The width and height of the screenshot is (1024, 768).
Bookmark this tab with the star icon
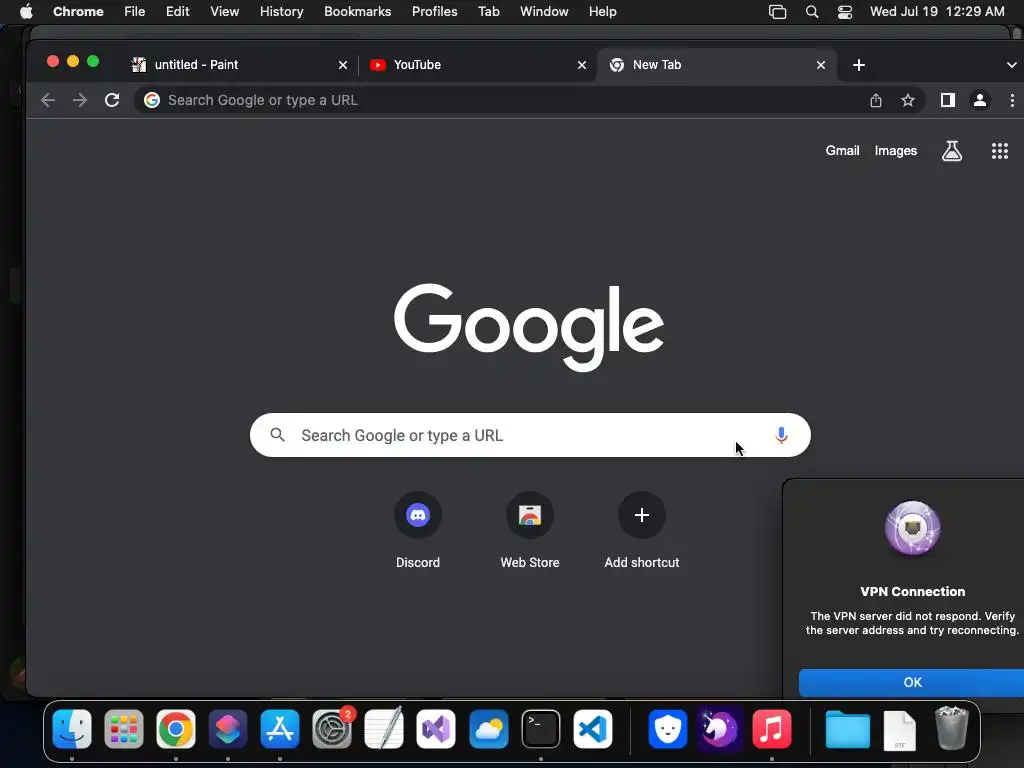coord(908,100)
